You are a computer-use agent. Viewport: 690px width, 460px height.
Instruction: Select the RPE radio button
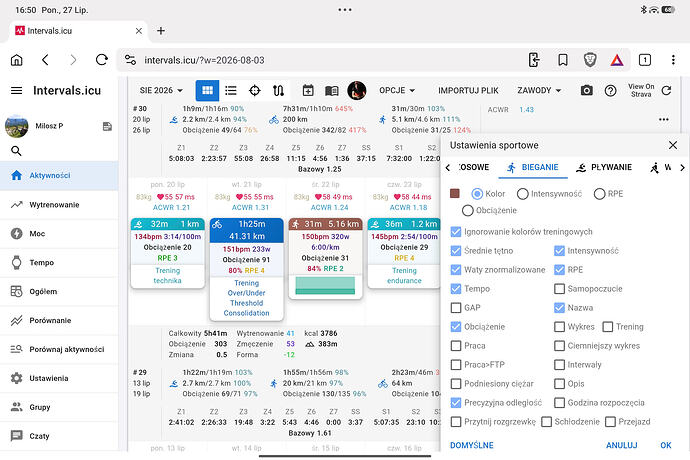[x=599, y=194]
